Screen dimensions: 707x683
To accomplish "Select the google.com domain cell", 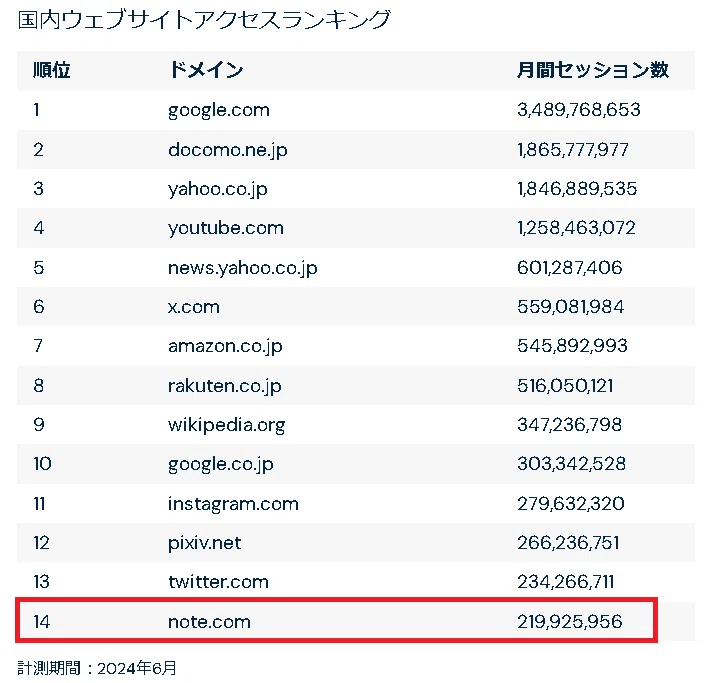I will (x=219, y=110).
